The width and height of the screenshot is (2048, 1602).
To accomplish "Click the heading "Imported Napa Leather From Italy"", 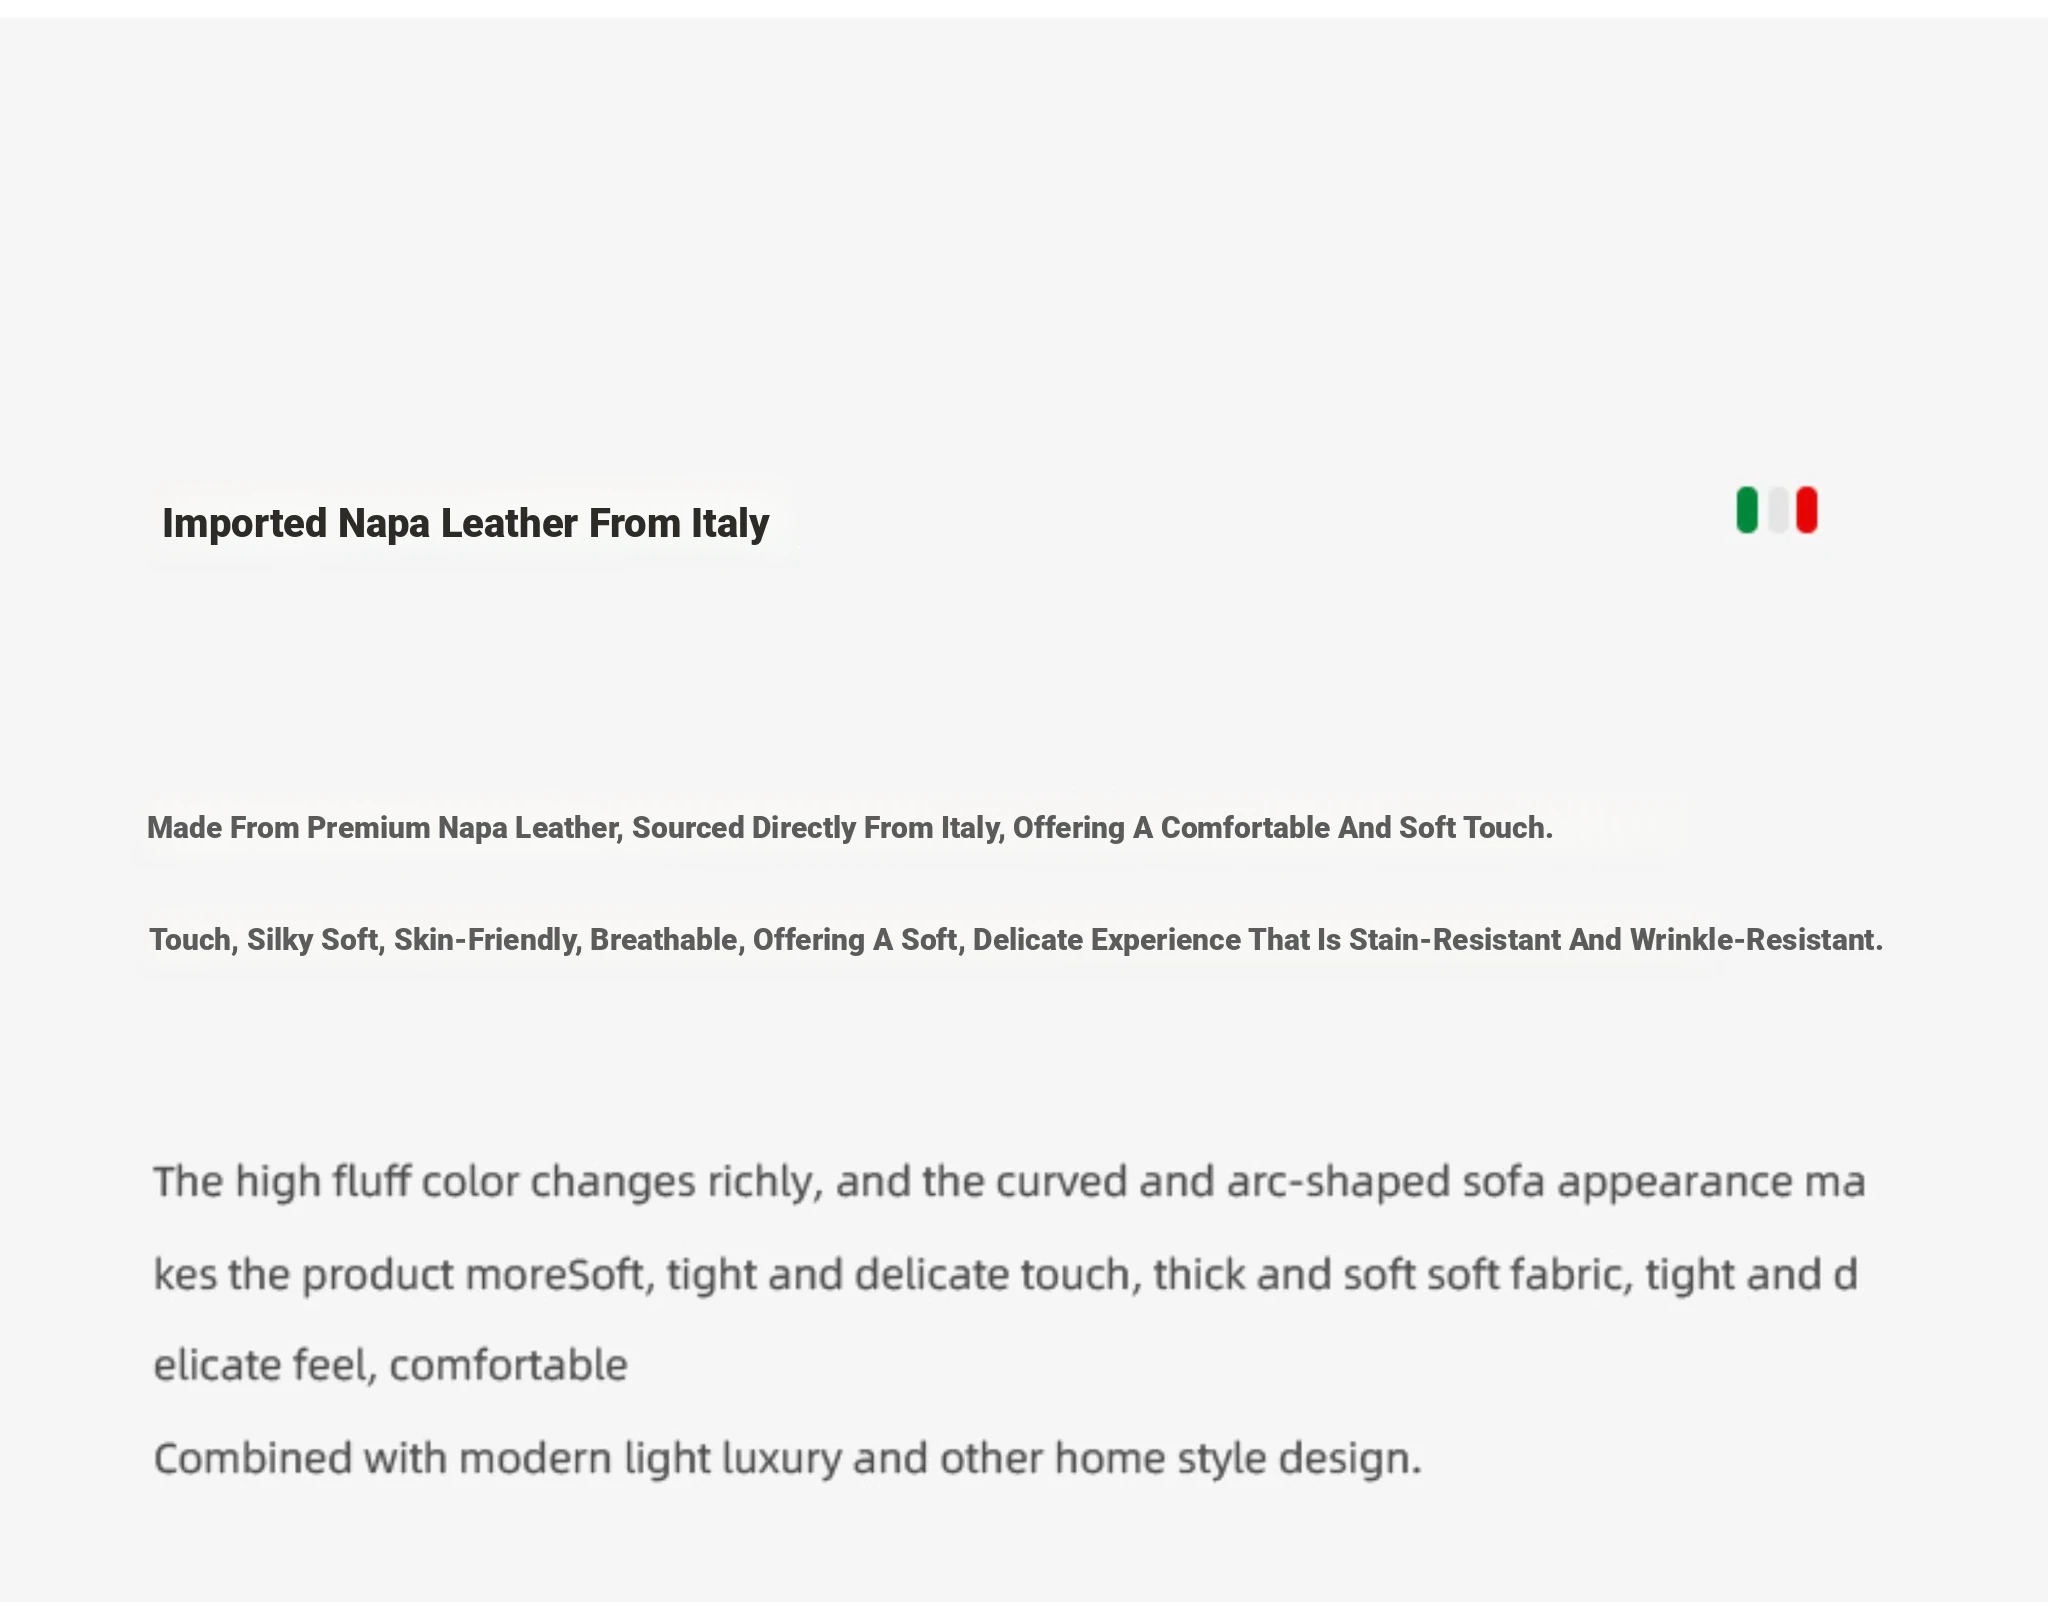I will (465, 523).
